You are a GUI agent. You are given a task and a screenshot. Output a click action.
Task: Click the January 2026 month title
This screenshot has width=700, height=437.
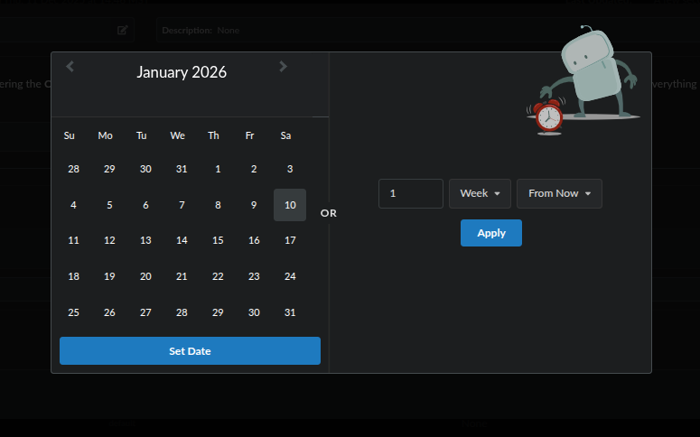[182, 72]
